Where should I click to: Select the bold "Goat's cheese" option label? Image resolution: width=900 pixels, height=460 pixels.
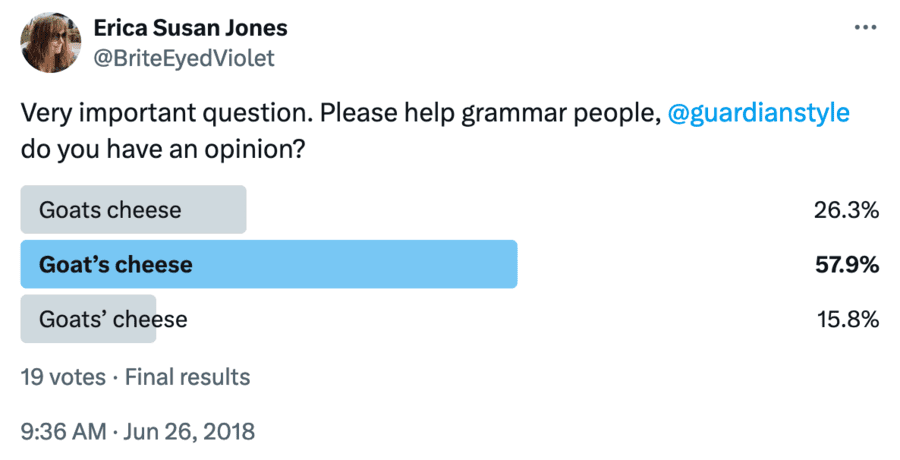click(x=115, y=265)
